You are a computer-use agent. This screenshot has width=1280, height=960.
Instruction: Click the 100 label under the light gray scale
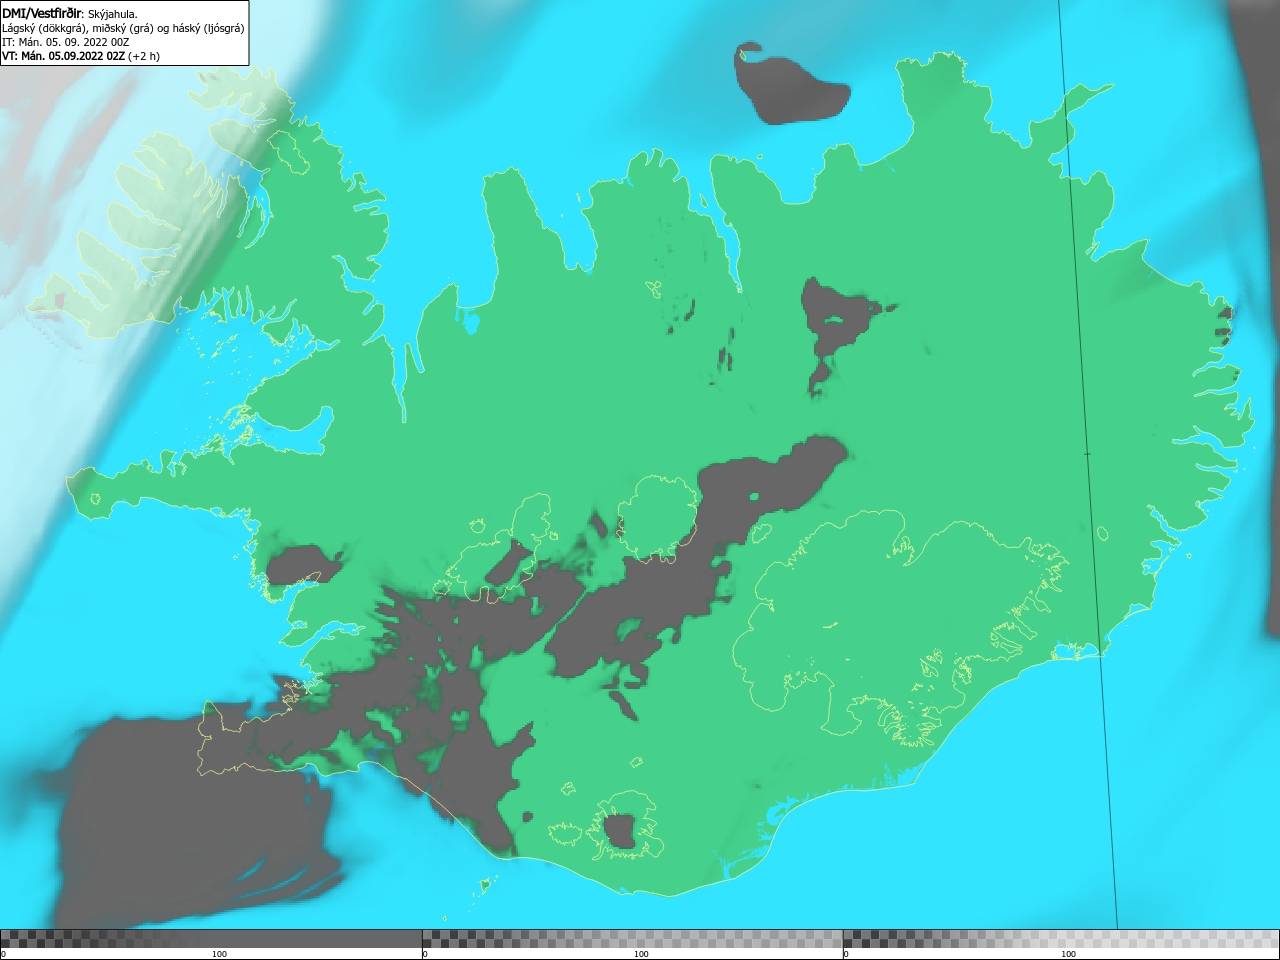pos(1068,954)
